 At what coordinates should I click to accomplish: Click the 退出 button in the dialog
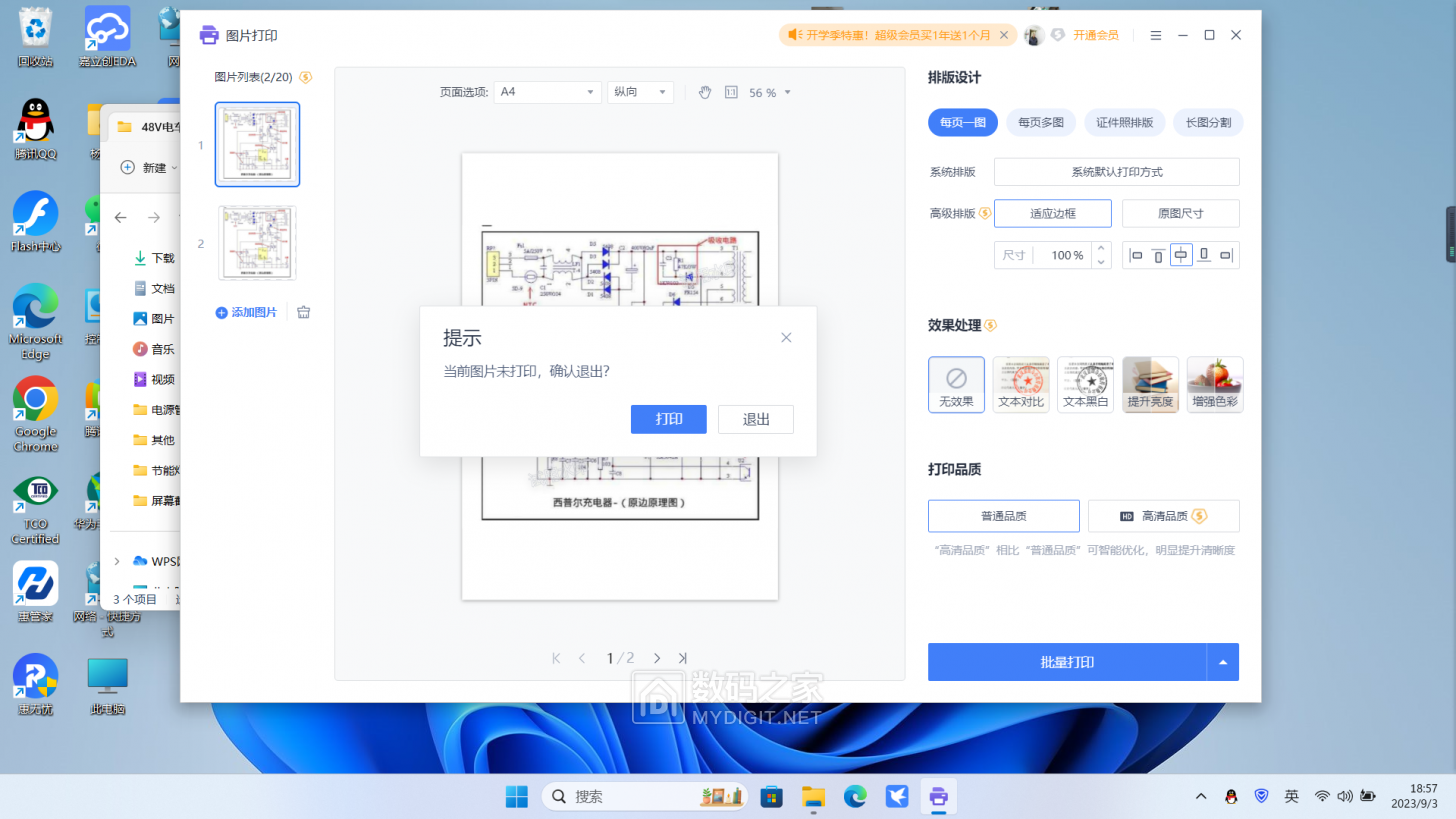(756, 419)
